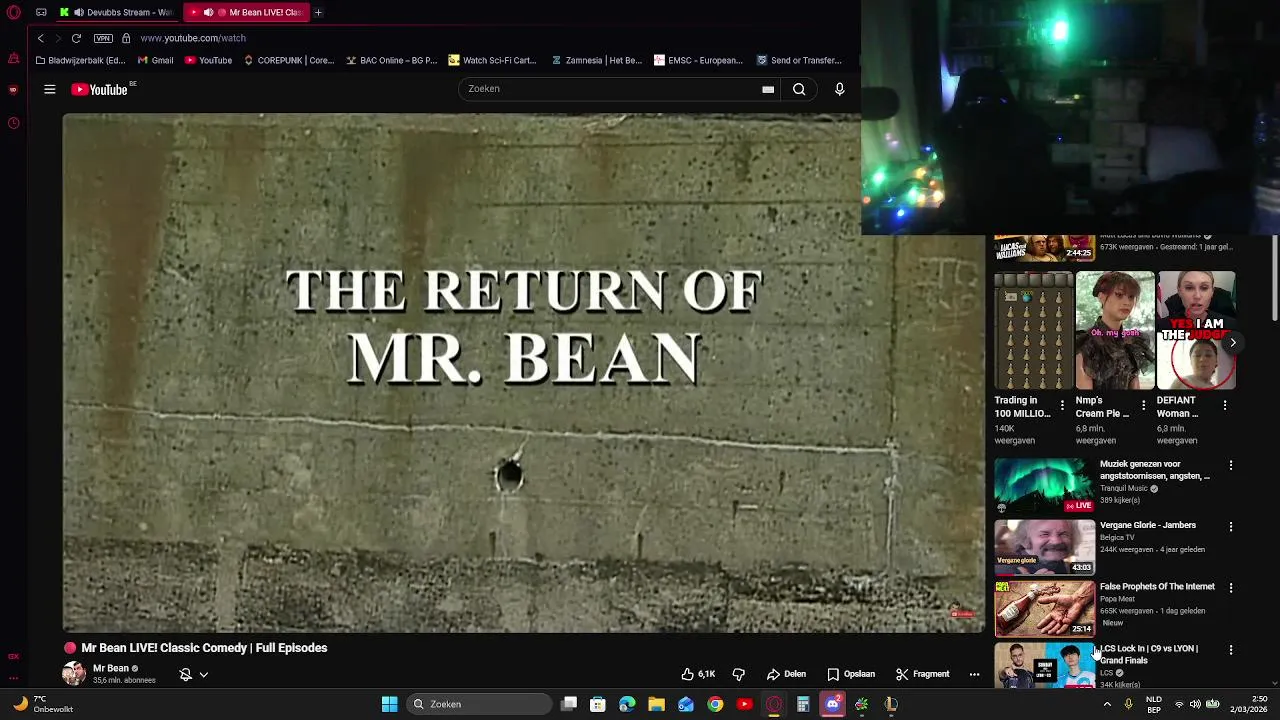This screenshot has width=1280, height=720.
Task: Open Bladwijzerbalk bookmarks folder
Action: tap(80, 60)
